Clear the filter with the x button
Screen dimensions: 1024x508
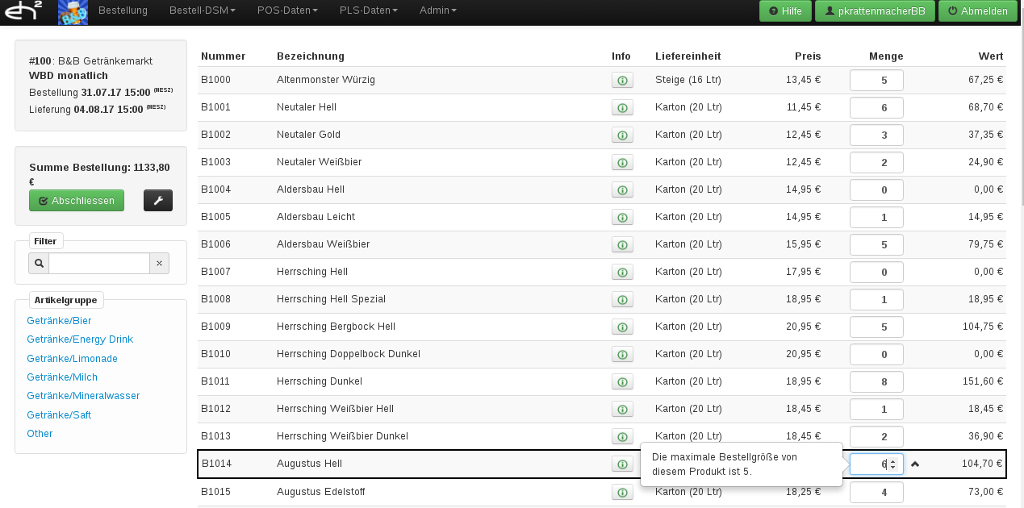tap(159, 263)
